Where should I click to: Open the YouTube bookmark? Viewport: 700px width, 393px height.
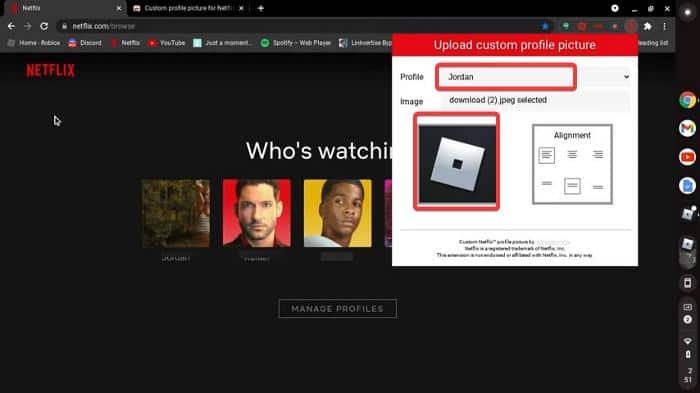(x=167, y=43)
